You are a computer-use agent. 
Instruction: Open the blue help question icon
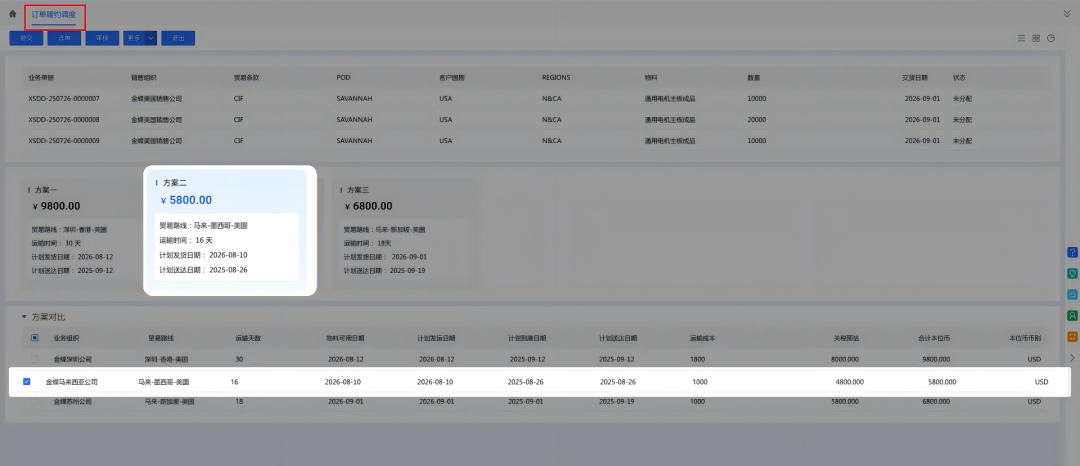pyautogui.click(x=1072, y=252)
